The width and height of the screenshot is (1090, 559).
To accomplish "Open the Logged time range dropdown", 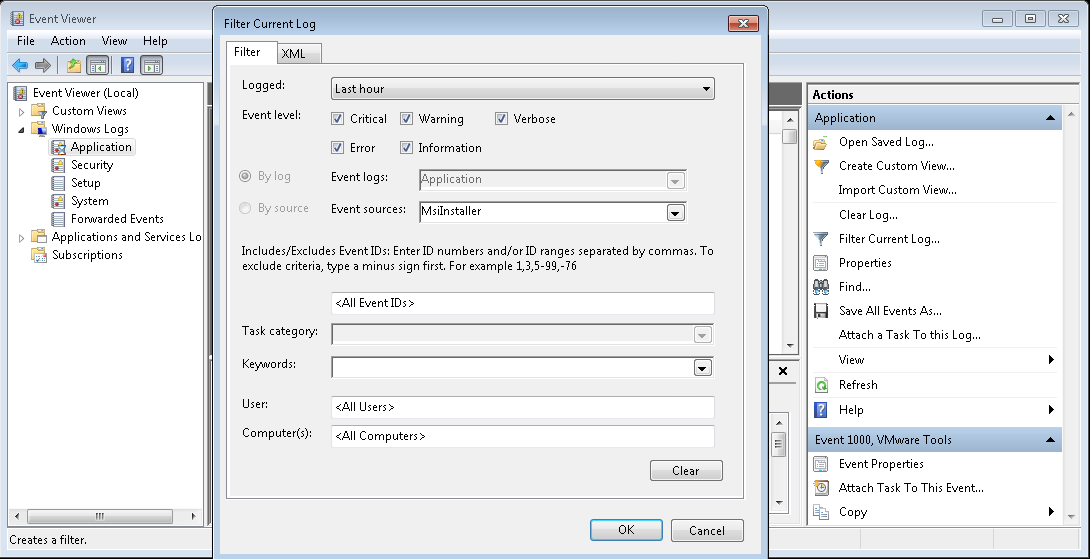I will (523, 88).
